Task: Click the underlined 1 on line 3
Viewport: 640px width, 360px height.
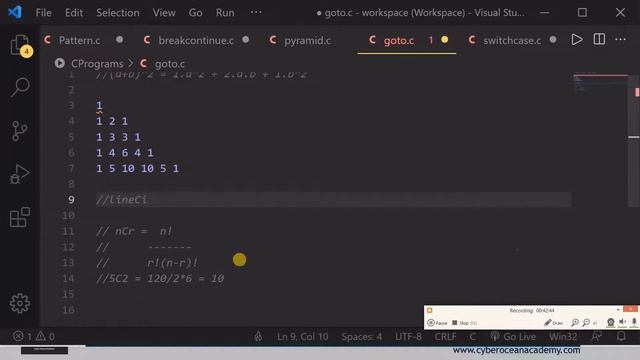Action: point(99,106)
